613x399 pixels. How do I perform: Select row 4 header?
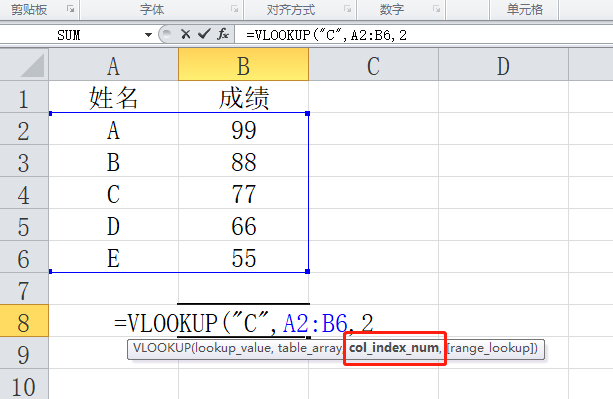point(24,193)
